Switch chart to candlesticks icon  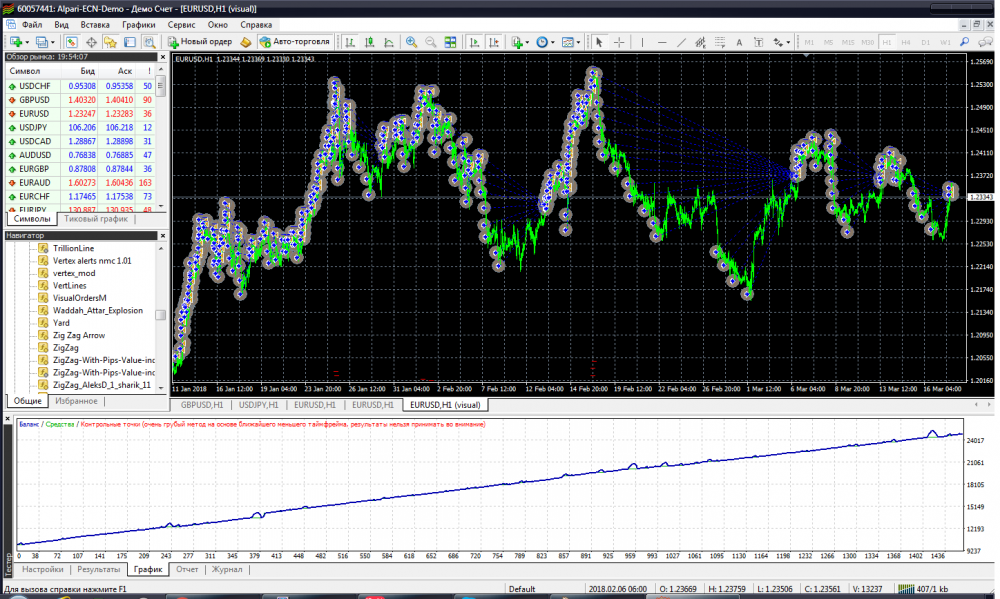369,42
